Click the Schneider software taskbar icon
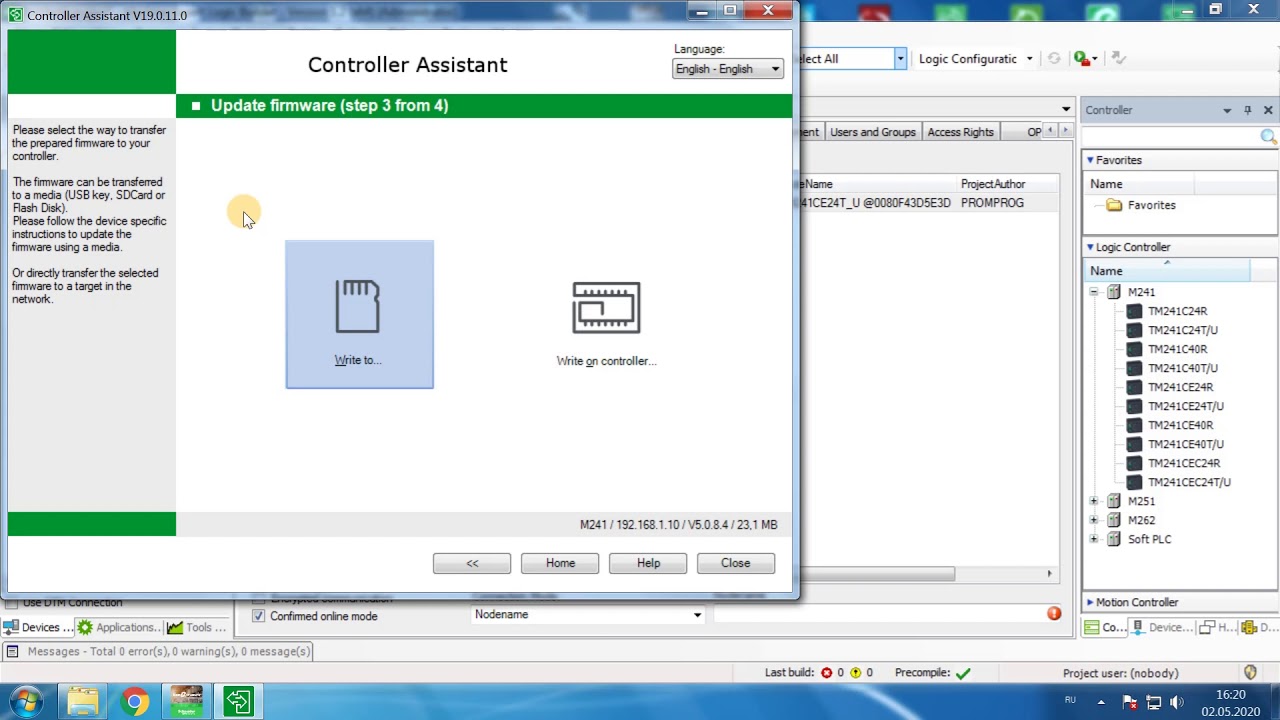1280x720 pixels. click(186, 701)
